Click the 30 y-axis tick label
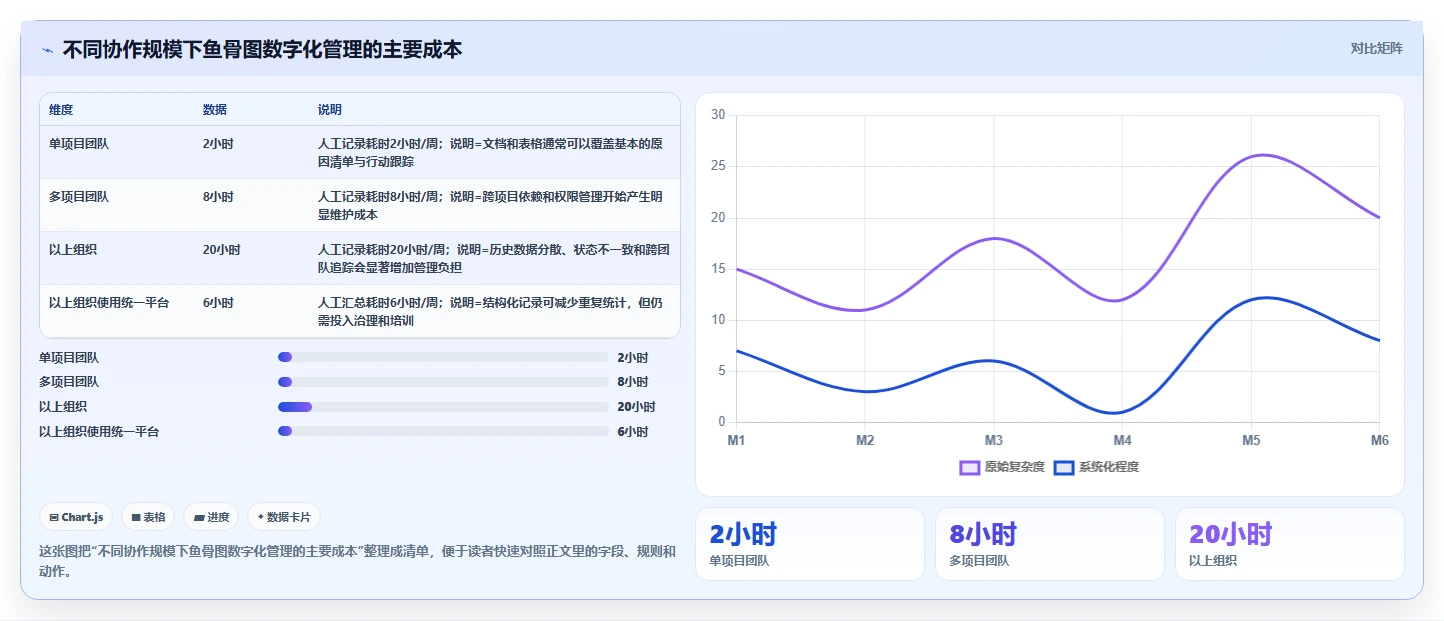1444x621 pixels. tap(718, 115)
